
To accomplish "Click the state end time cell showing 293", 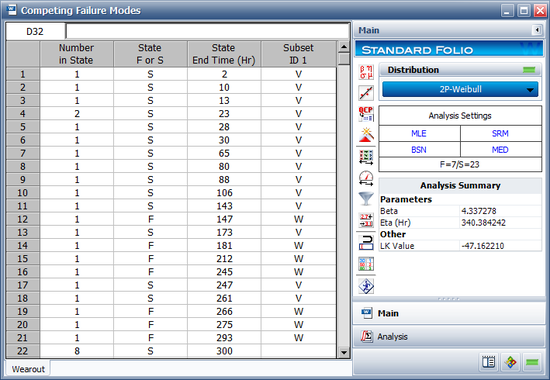I will click(x=224, y=338).
